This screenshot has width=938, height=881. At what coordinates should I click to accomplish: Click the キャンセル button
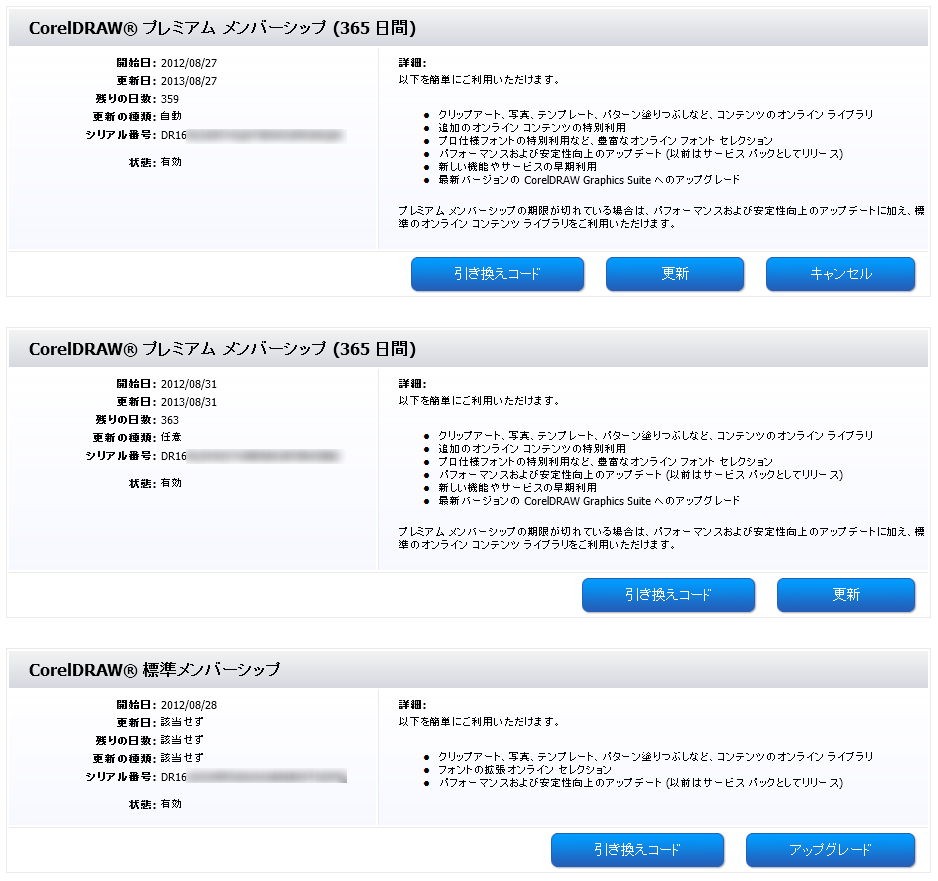pyautogui.click(x=840, y=274)
